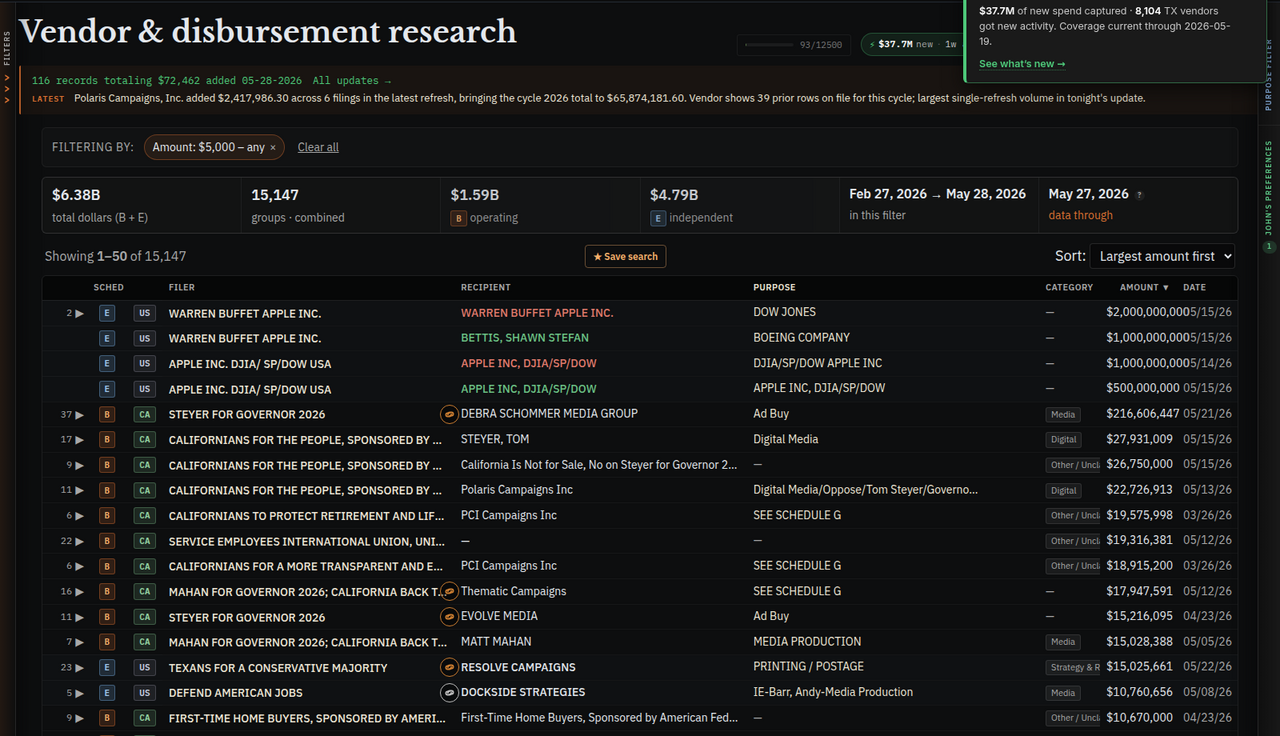Viewport: 1280px width, 736px height.
Task: Select the MEDIA PRODUCTION purpose cell
Action: 807,642
